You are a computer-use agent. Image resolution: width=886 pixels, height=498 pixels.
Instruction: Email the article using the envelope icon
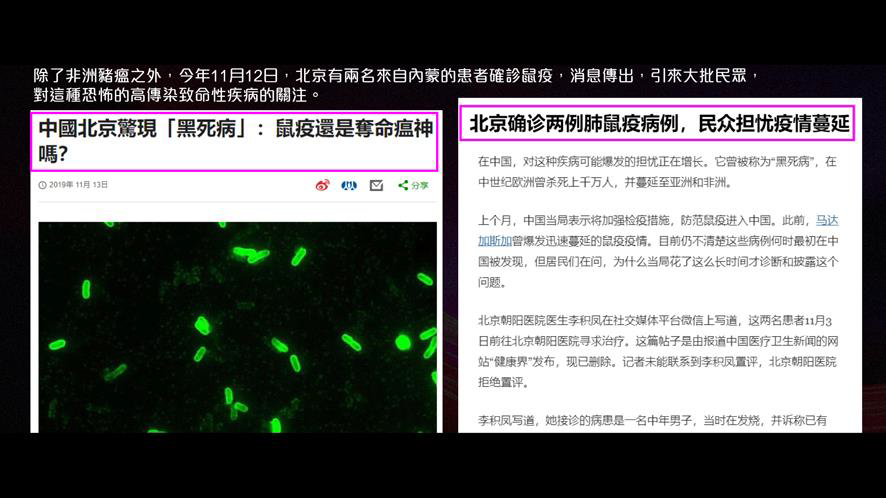[376, 185]
